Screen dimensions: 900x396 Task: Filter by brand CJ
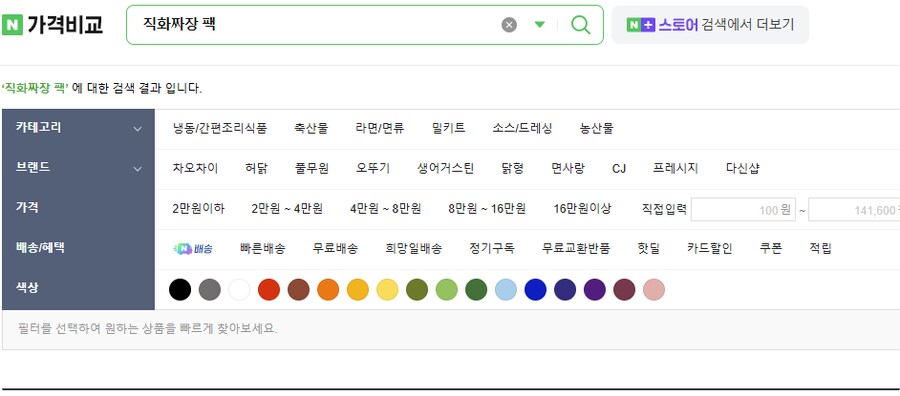619,169
